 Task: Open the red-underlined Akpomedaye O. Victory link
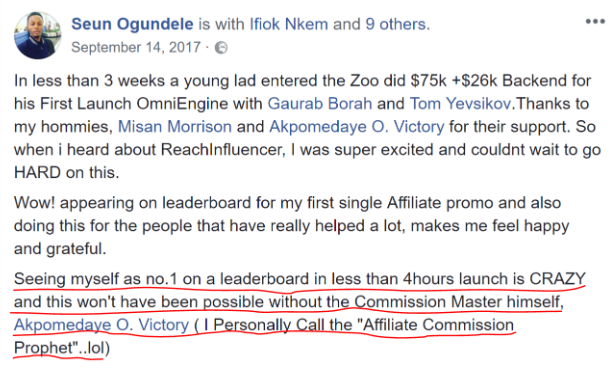102,325
